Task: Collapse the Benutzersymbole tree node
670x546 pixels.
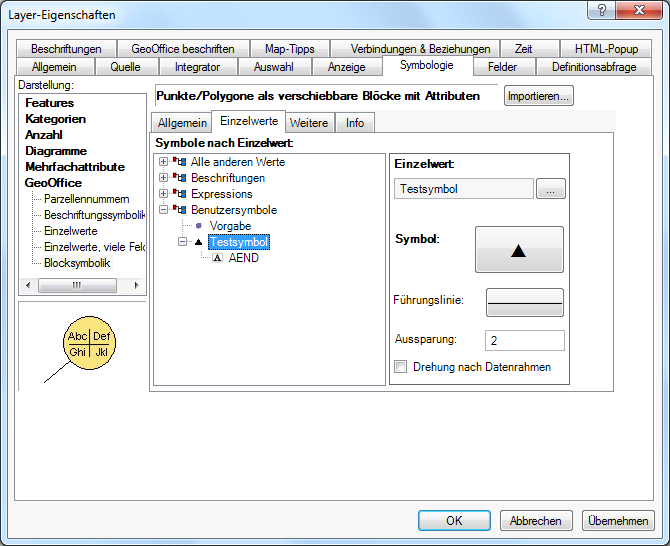Action: click(x=164, y=210)
